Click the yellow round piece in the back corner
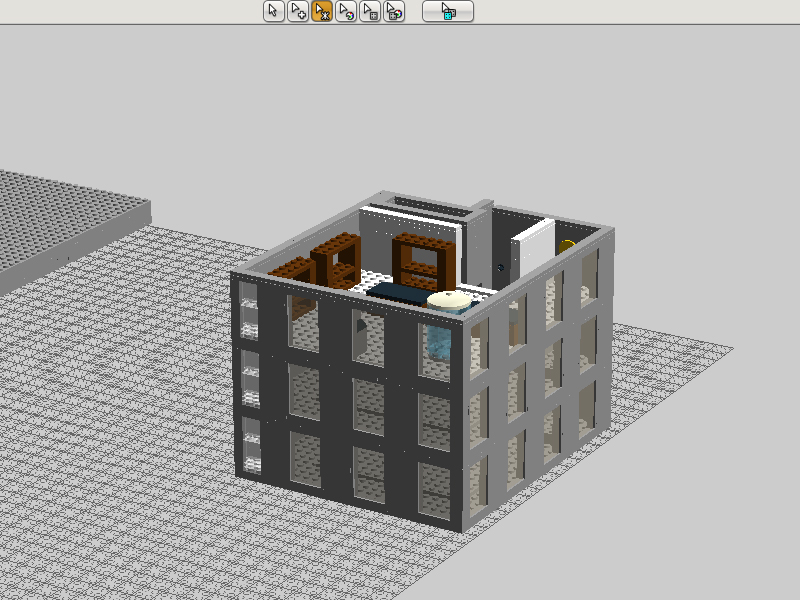800x600 pixels. [x=566, y=246]
